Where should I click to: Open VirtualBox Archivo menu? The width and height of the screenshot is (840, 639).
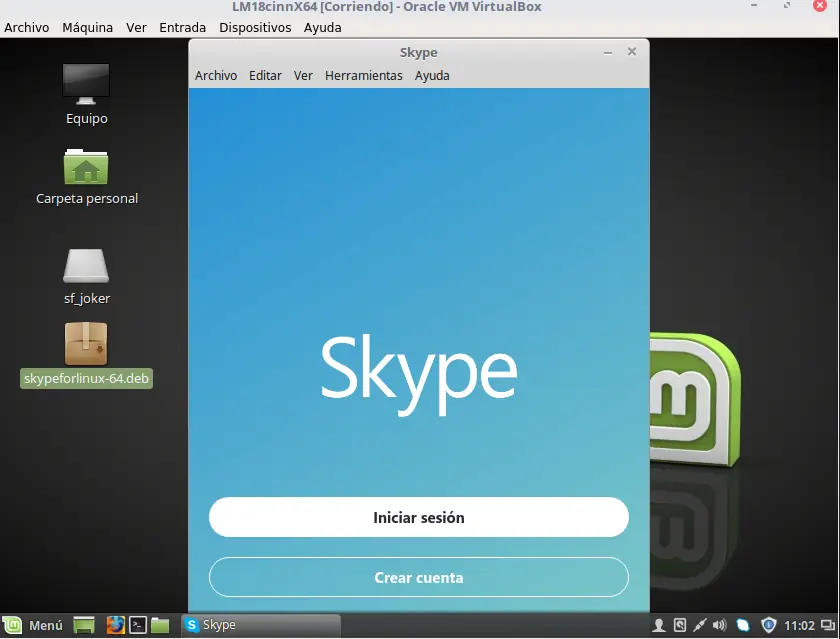point(27,27)
